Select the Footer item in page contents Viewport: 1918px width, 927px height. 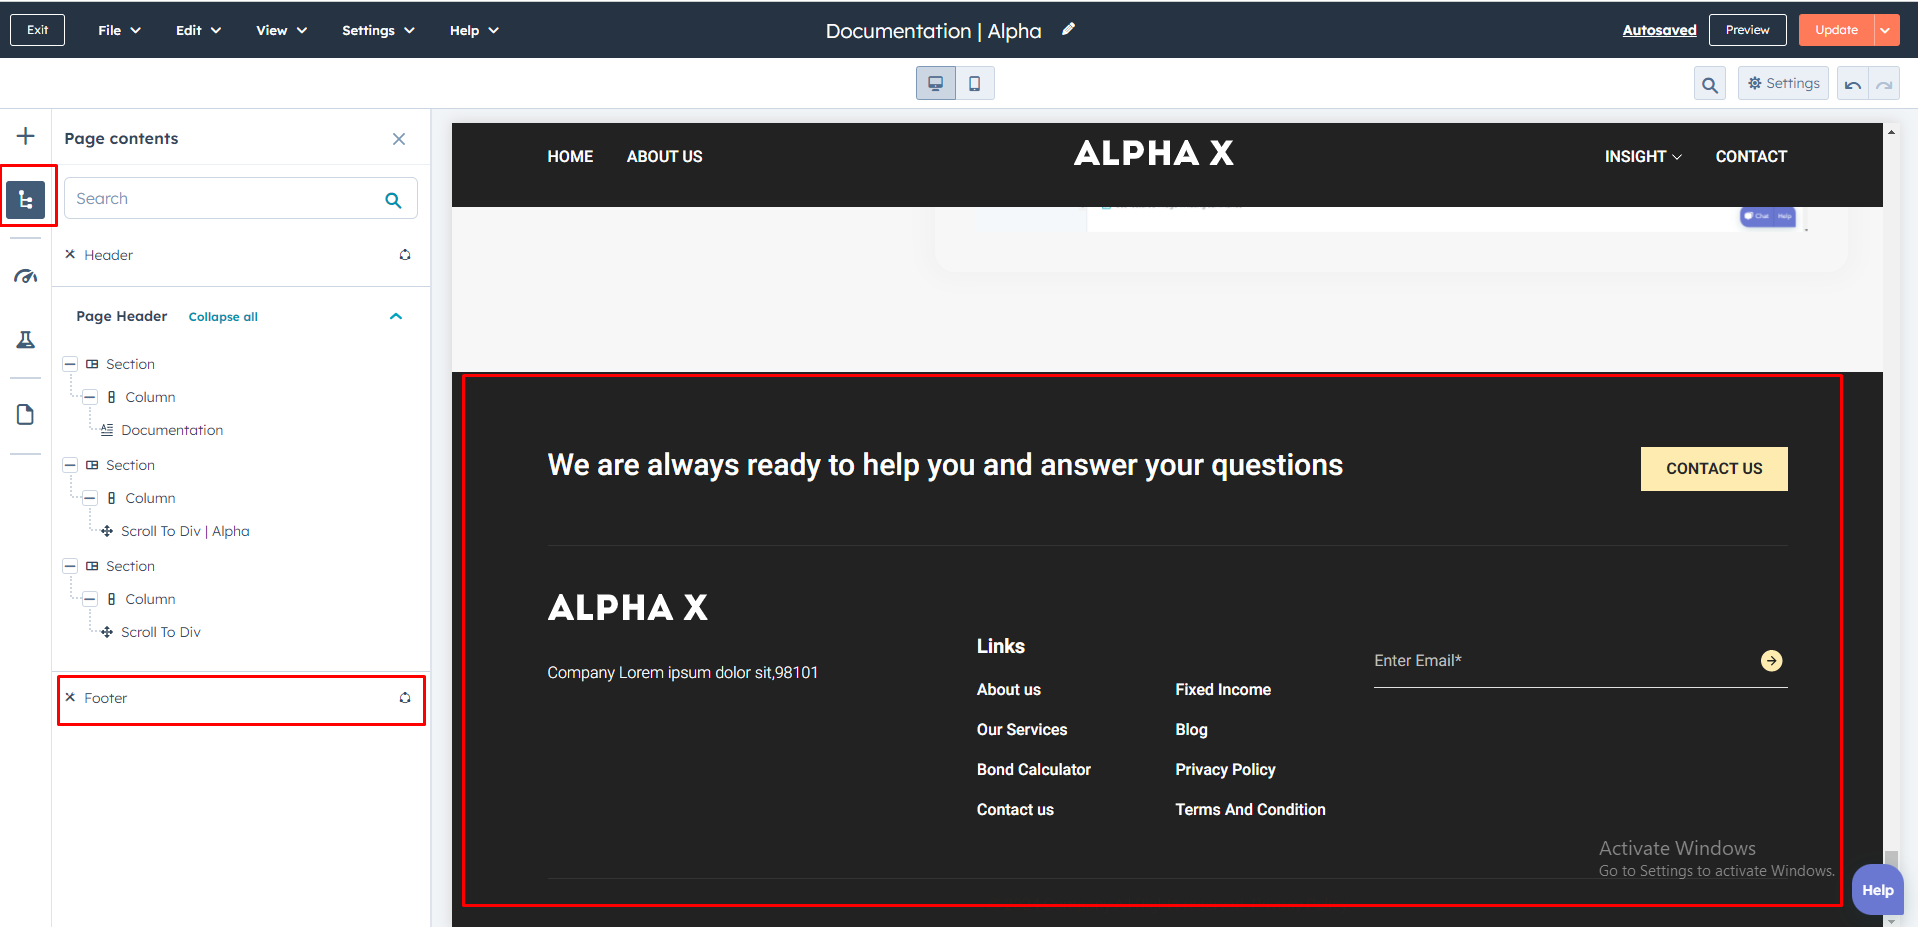[106, 698]
